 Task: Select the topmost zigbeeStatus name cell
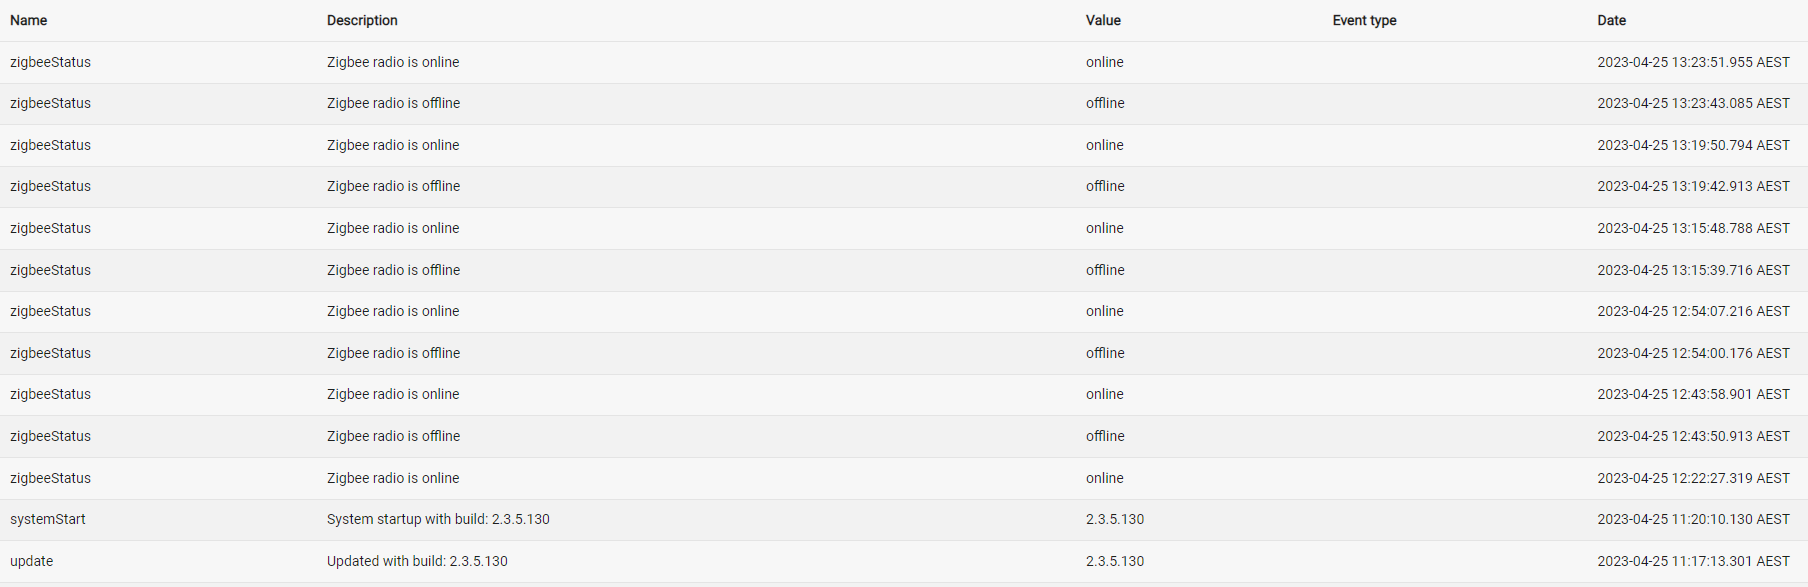click(50, 62)
